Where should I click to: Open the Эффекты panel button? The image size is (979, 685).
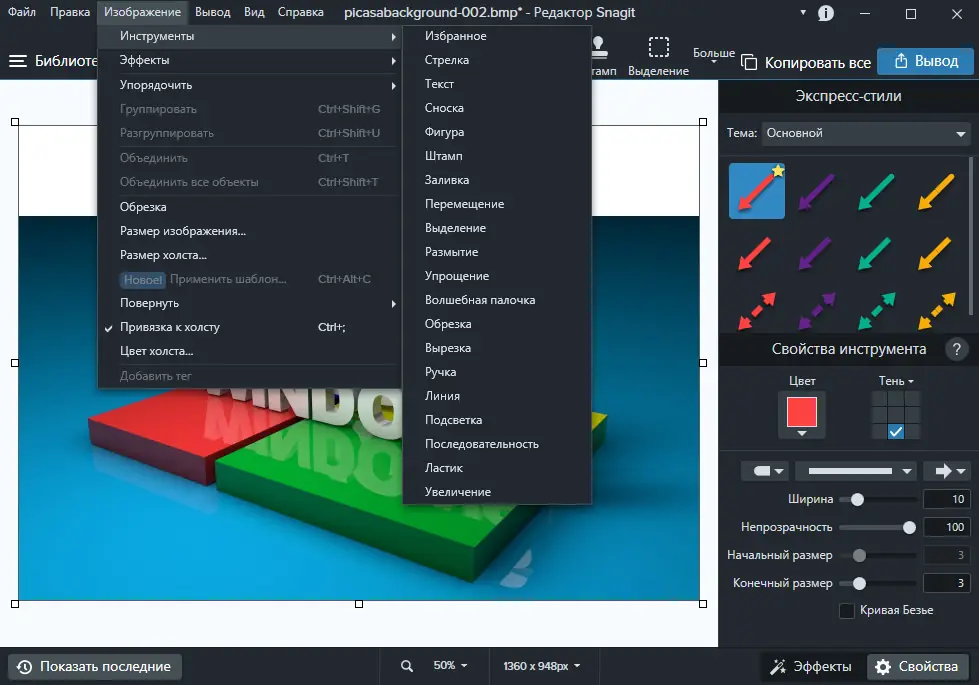(812, 667)
